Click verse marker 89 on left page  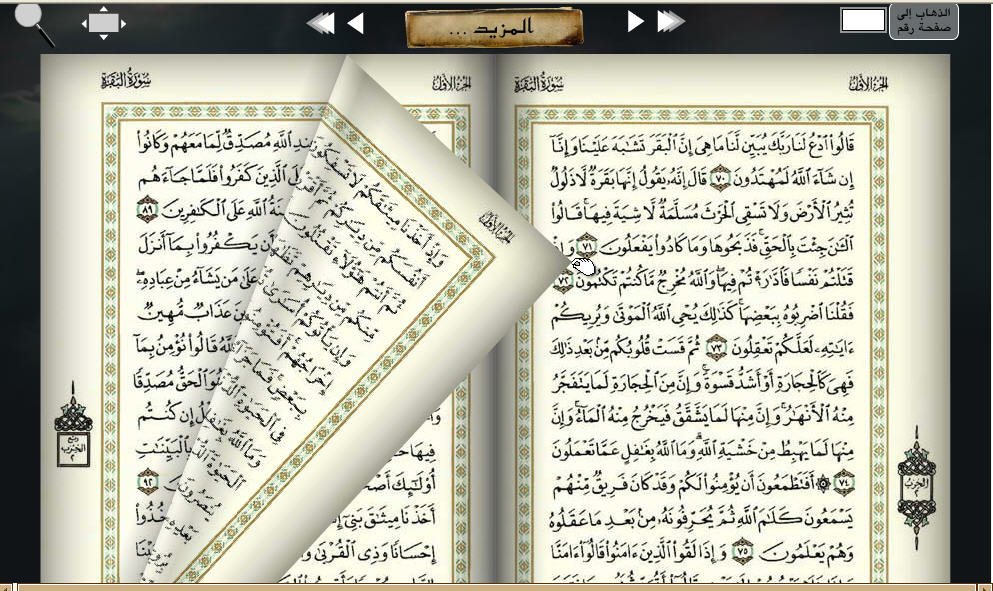point(147,209)
